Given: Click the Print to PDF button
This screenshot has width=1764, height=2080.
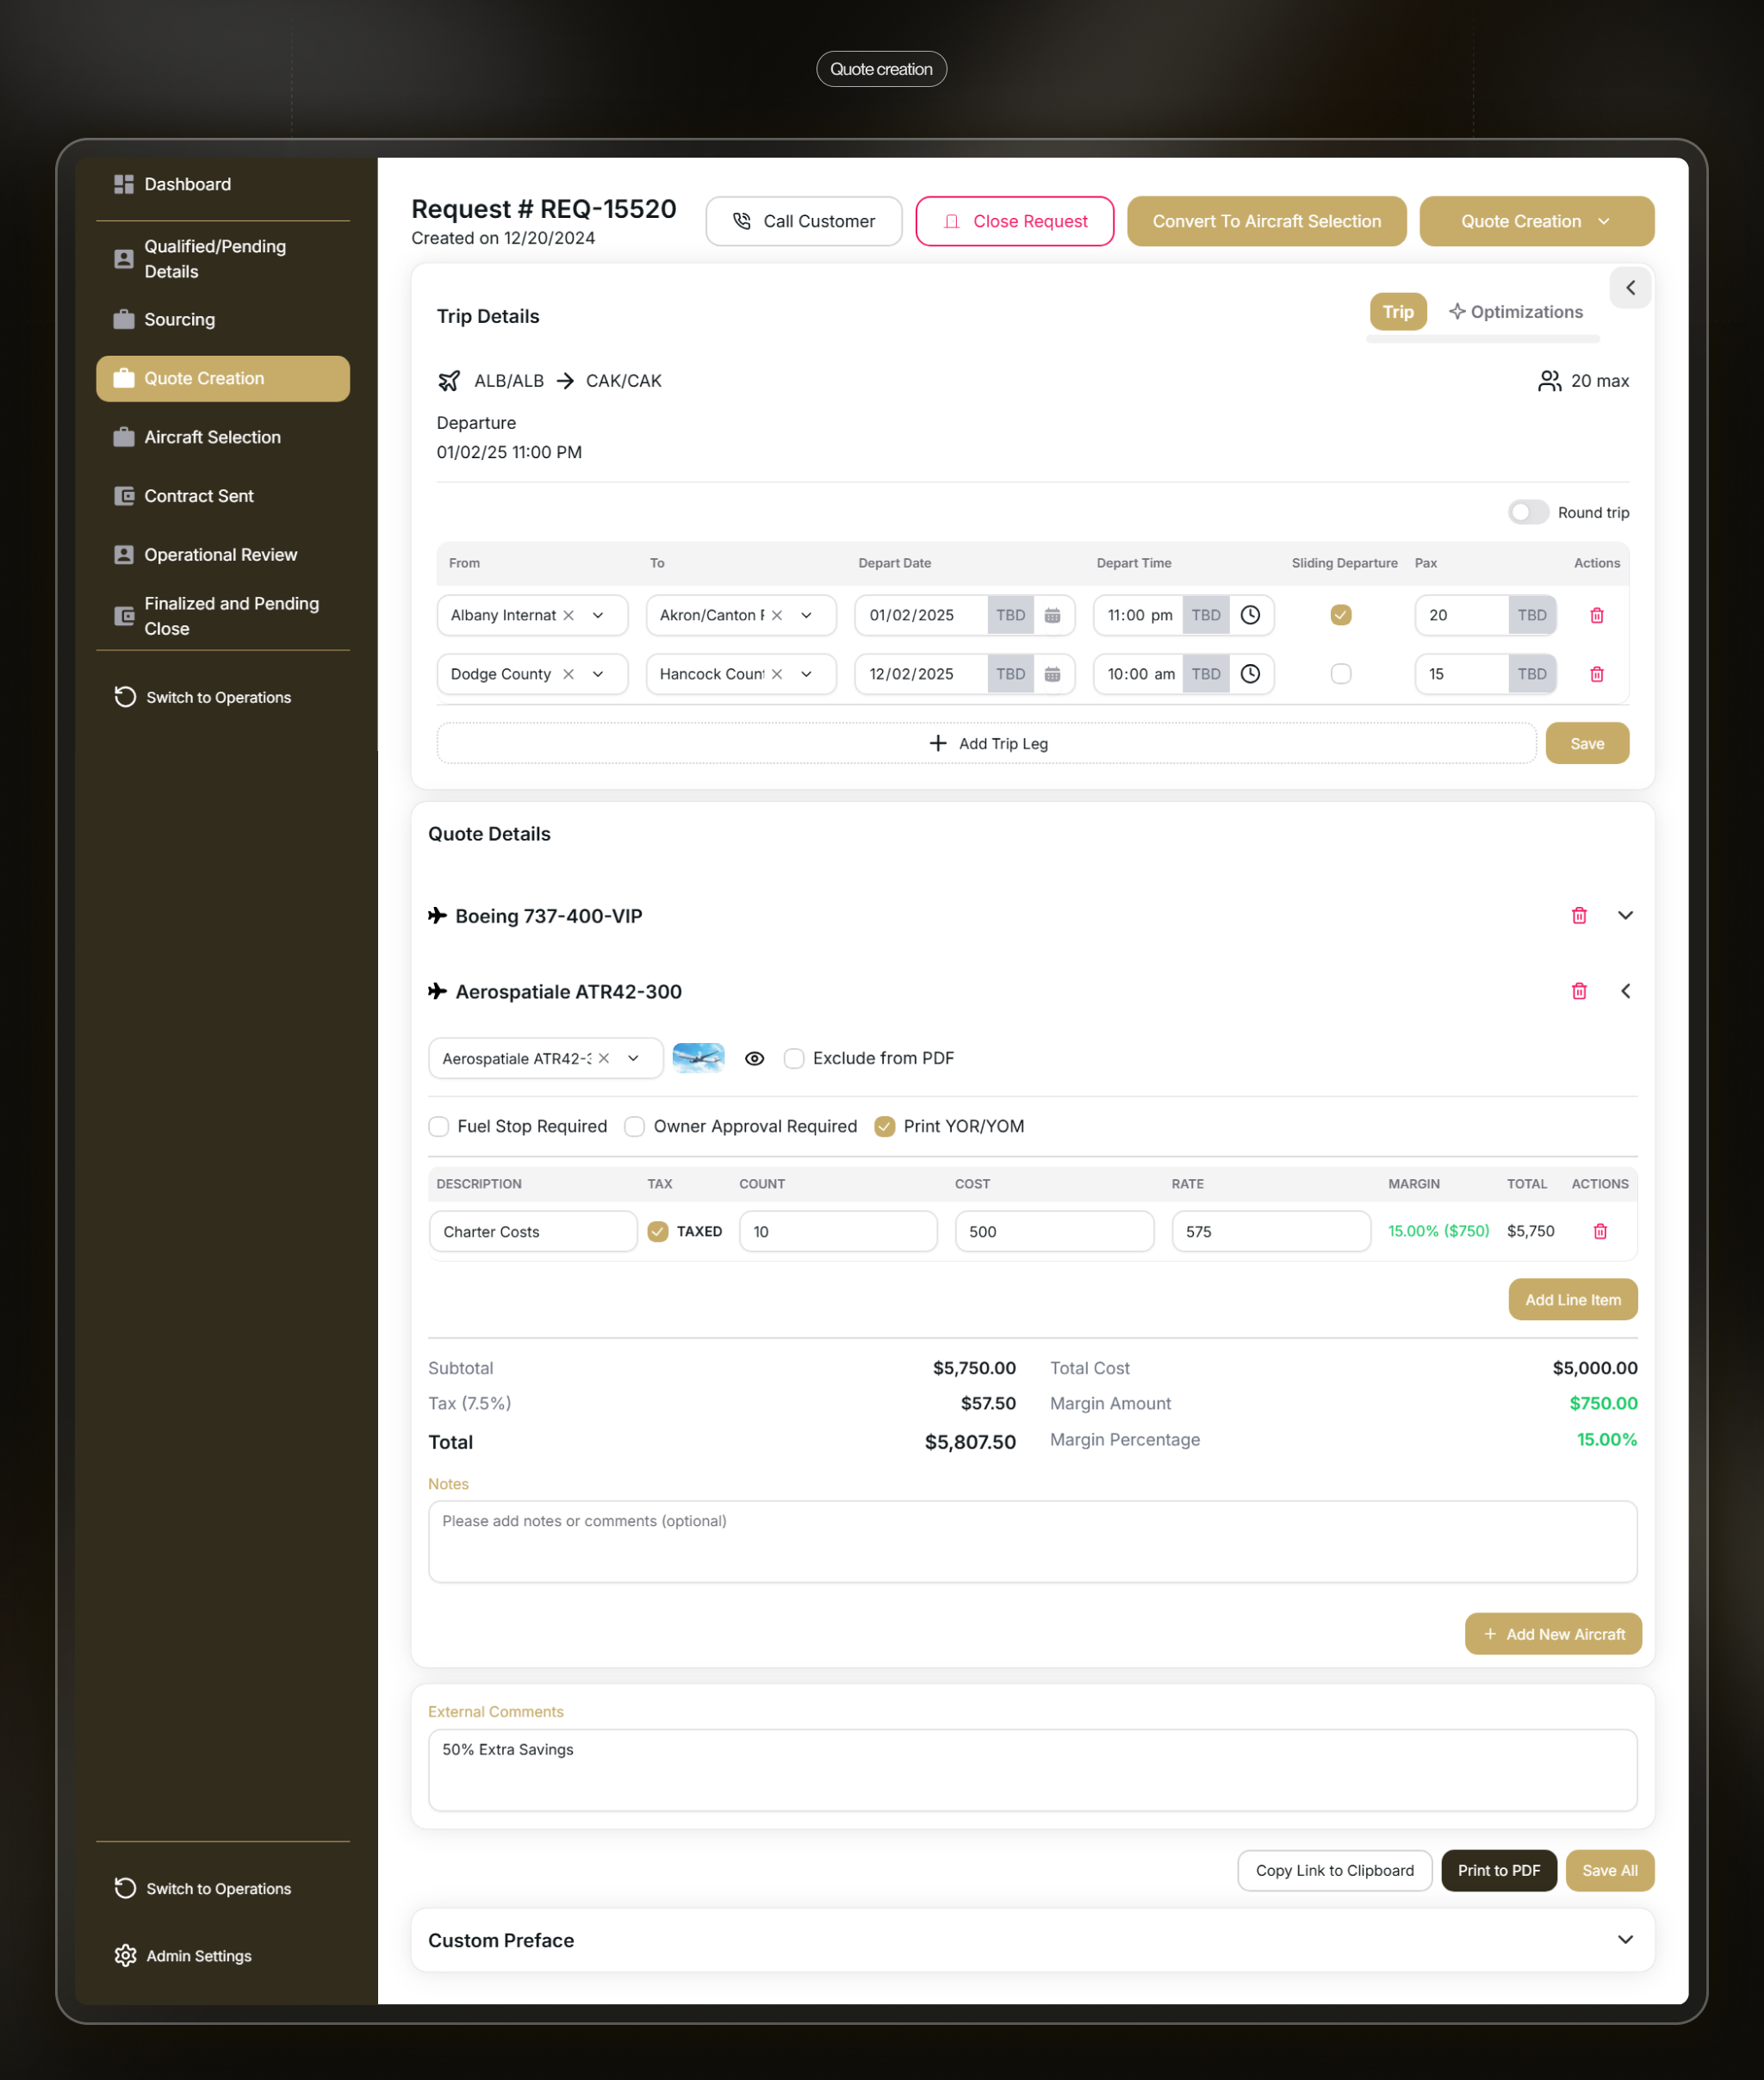Looking at the screenshot, I should 1499,1870.
